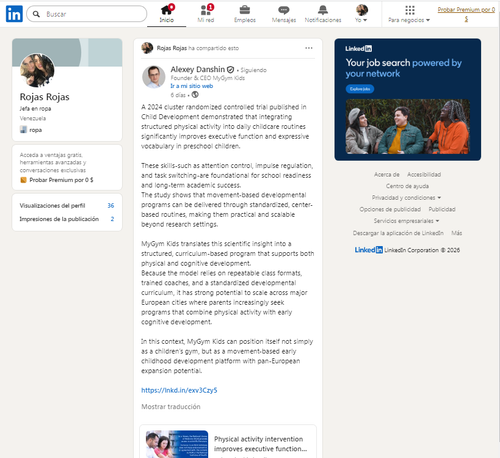Click 'Founder & CEO MyGym Kids' subtitle
Screen dimensions: 500x458
(x=208, y=78)
